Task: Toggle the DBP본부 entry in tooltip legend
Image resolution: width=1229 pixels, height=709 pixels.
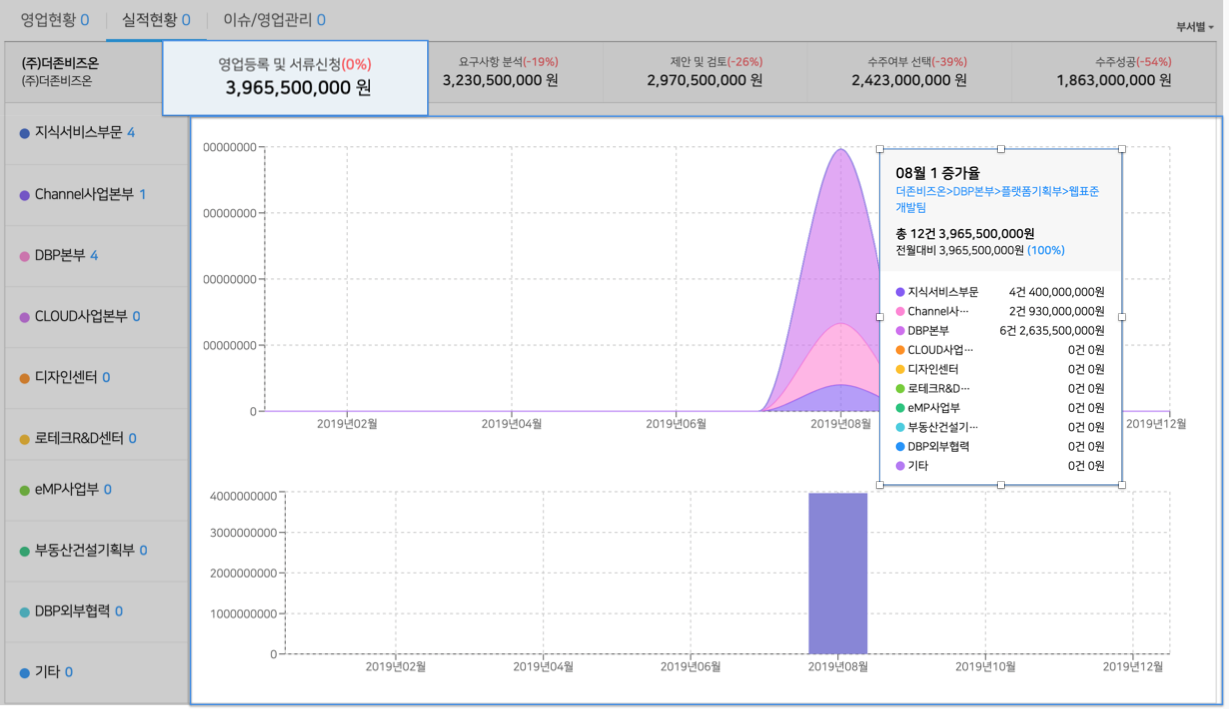Action: pos(925,330)
